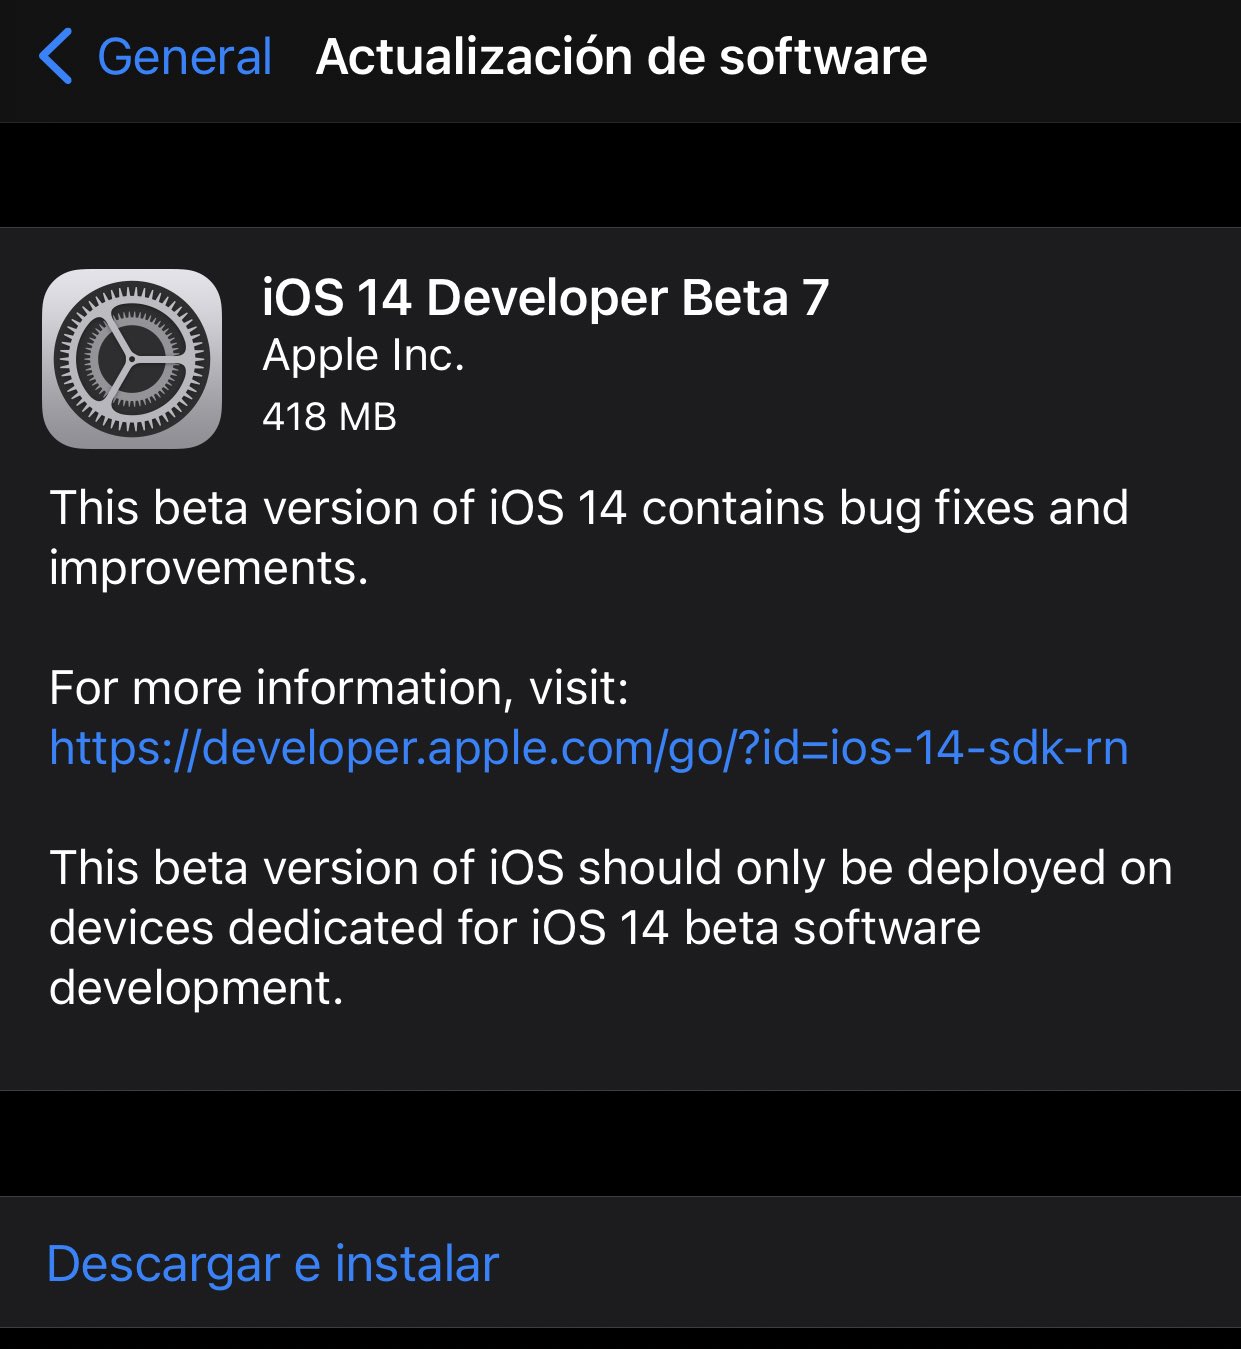
Task: Tap the word 'improvements.' in the description
Action: click(209, 568)
